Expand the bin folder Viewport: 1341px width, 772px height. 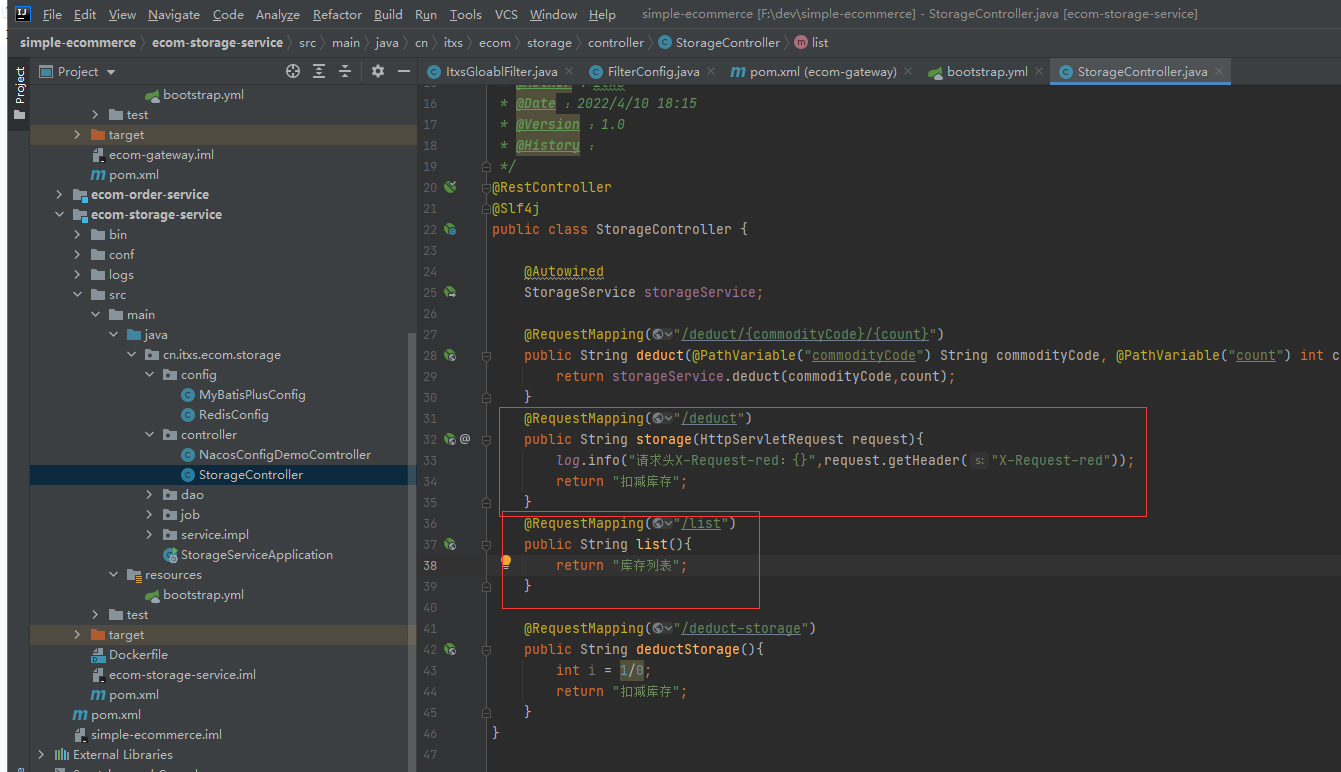78,235
